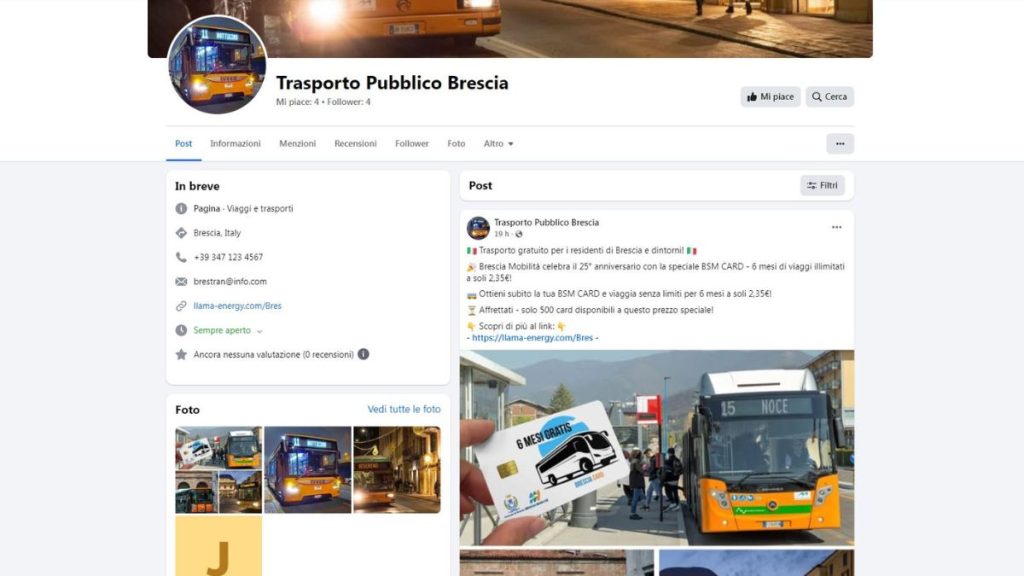Screen dimensions: 1024x576
Task: Open the post's three-dots options menu
Action: (837, 227)
